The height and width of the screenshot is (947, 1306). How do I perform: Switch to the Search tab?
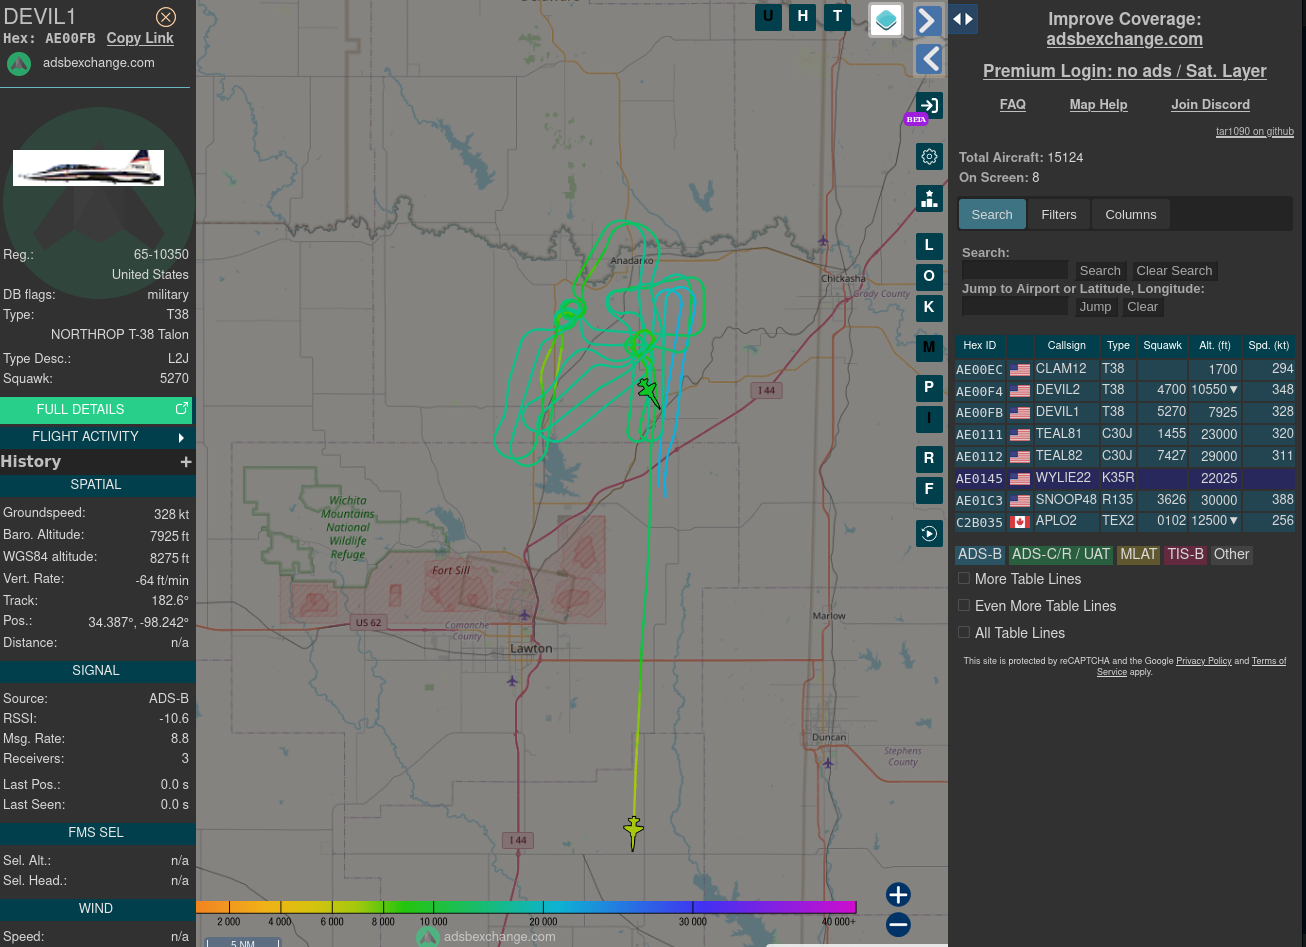pos(992,214)
